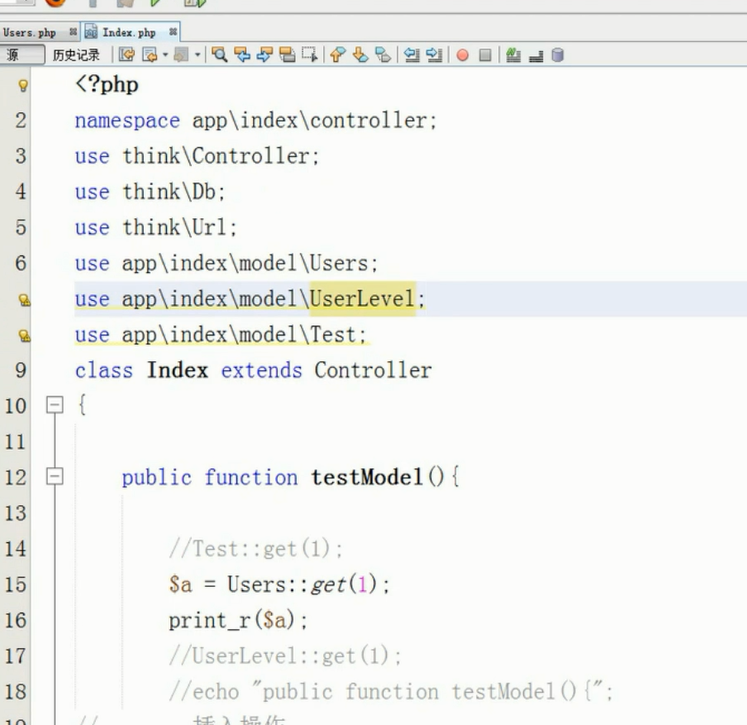Click the greyed-out Forward navigation icon

181,55
